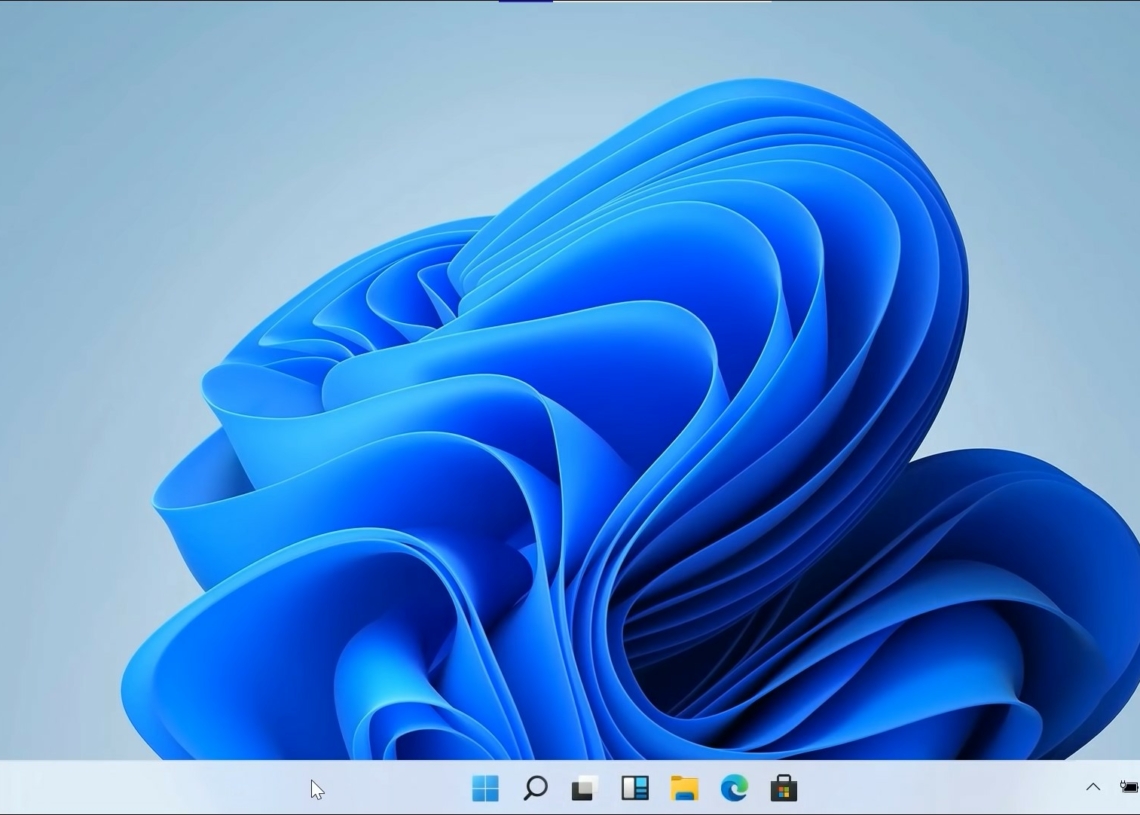
Task: Select the Start button on the taskbar
Action: coord(486,789)
